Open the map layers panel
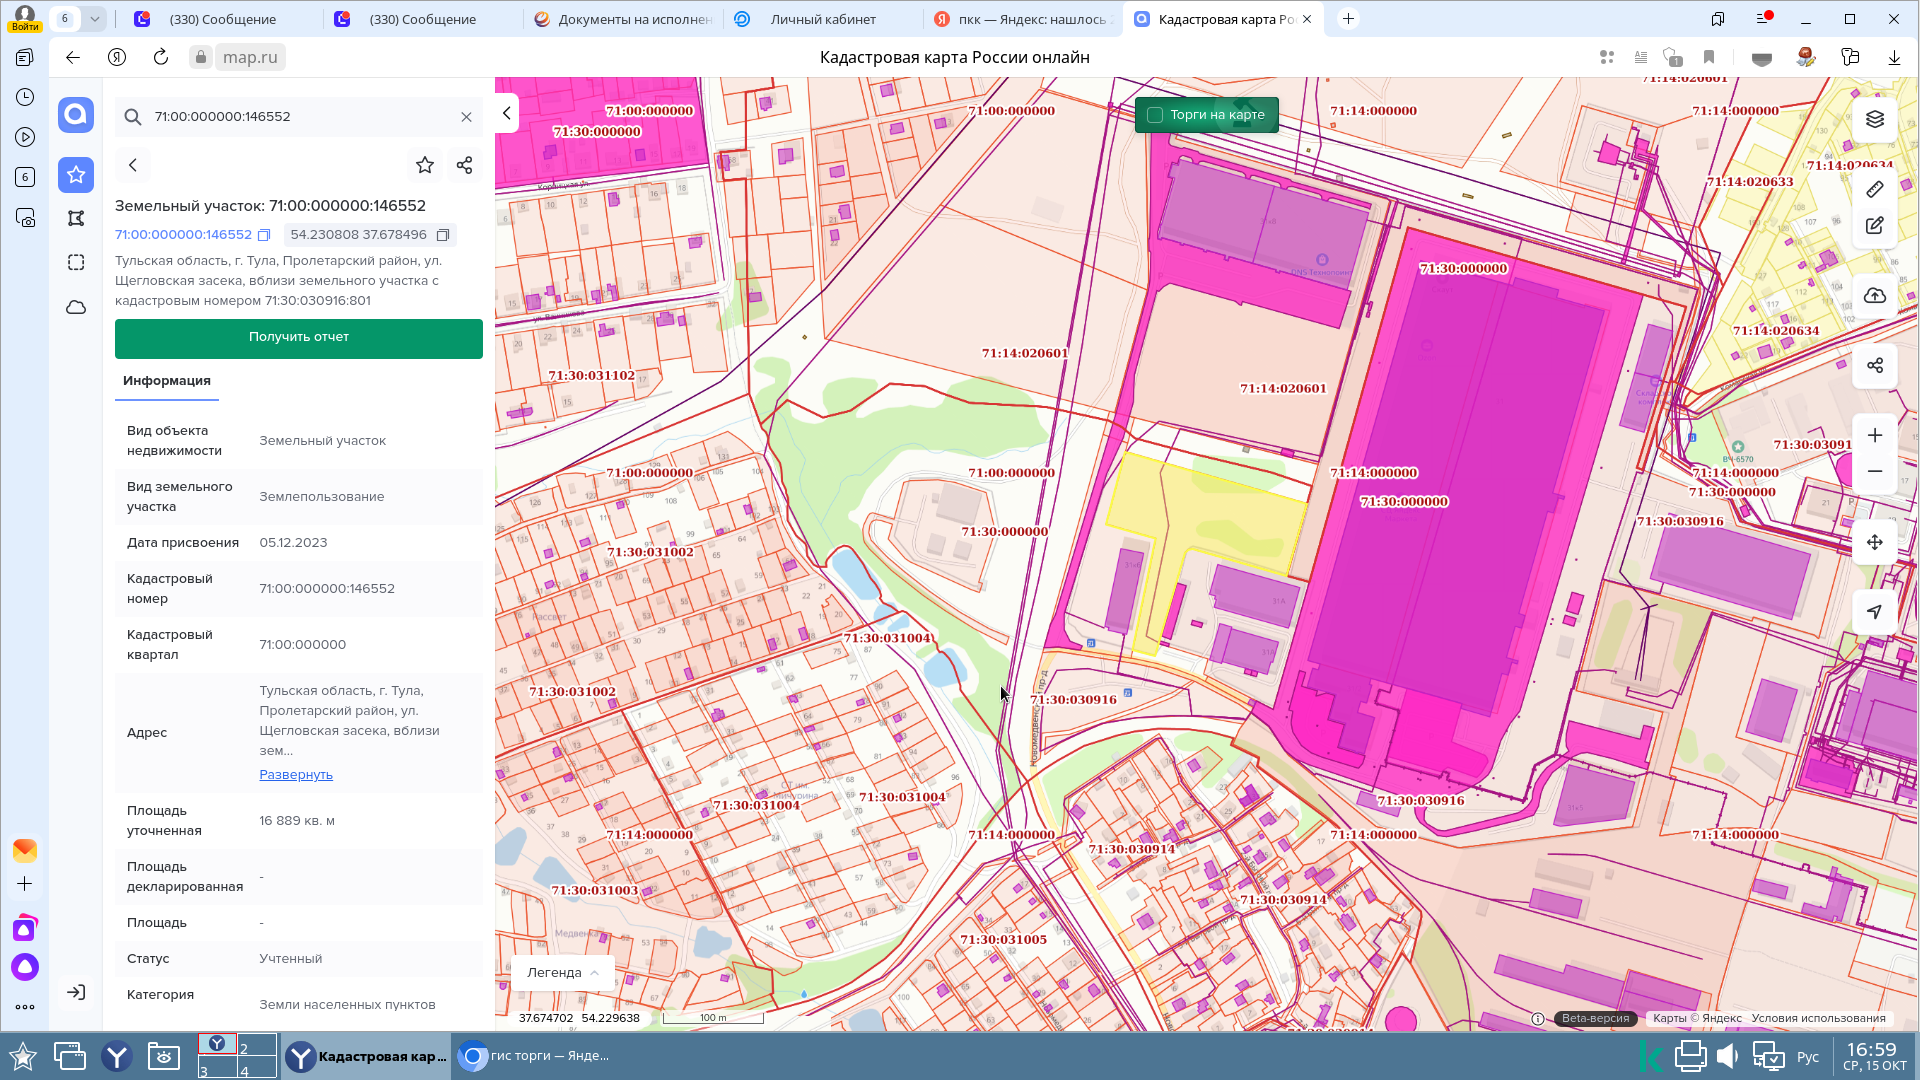Viewport: 1920px width, 1080px height. (1874, 119)
